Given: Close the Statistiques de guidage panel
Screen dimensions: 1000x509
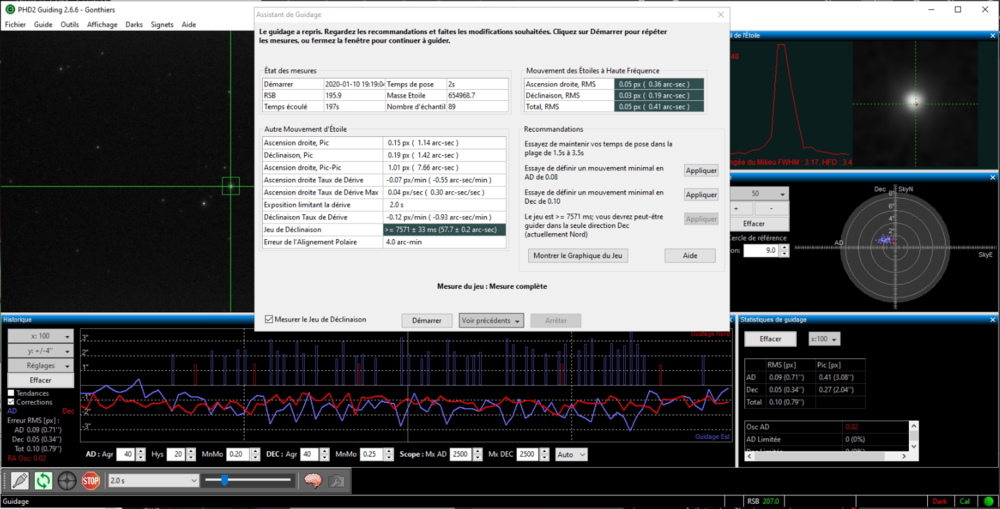Looking at the screenshot, I should point(993,320).
